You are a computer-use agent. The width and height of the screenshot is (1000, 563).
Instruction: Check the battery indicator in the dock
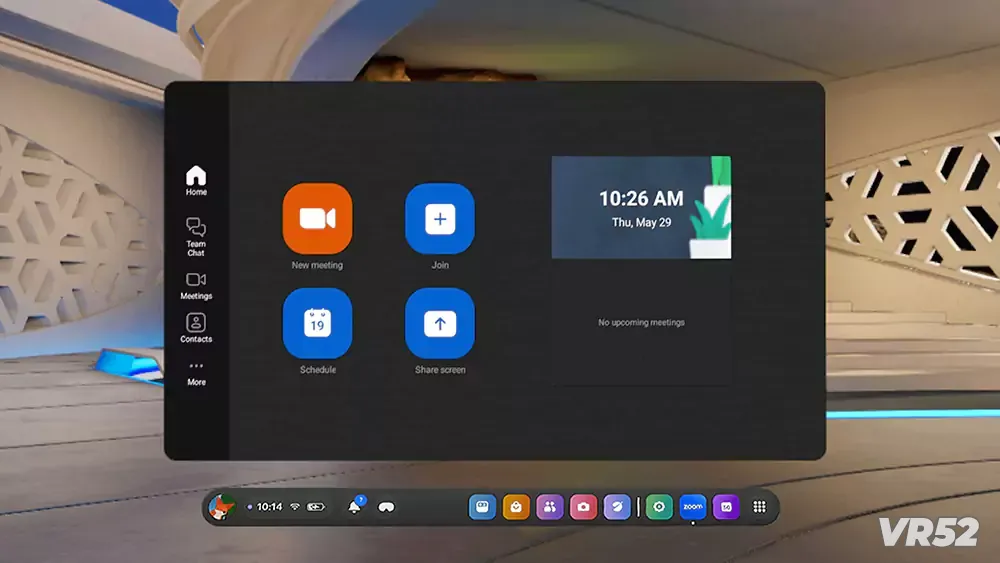click(316, 507)
